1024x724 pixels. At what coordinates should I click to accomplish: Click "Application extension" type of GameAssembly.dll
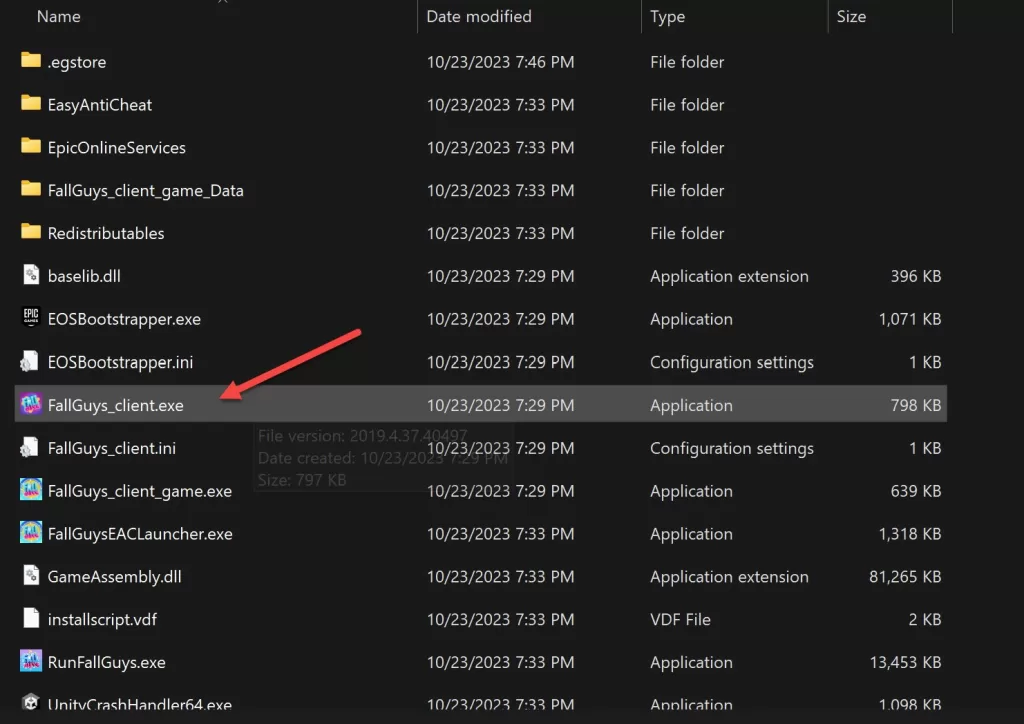(x=729, y=576)
